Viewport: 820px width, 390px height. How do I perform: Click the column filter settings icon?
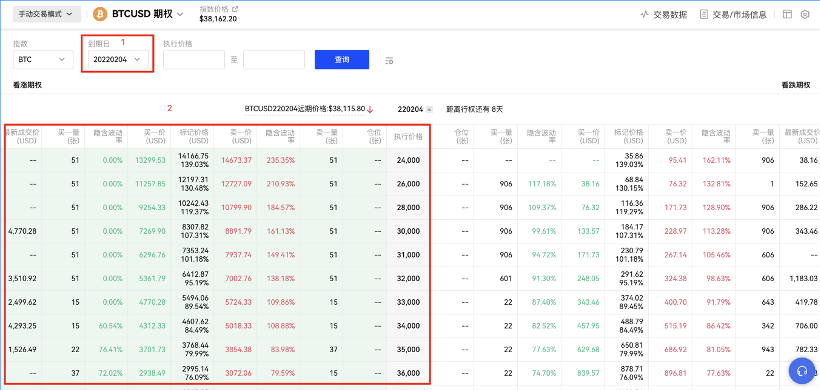click(x=389, y=61)
